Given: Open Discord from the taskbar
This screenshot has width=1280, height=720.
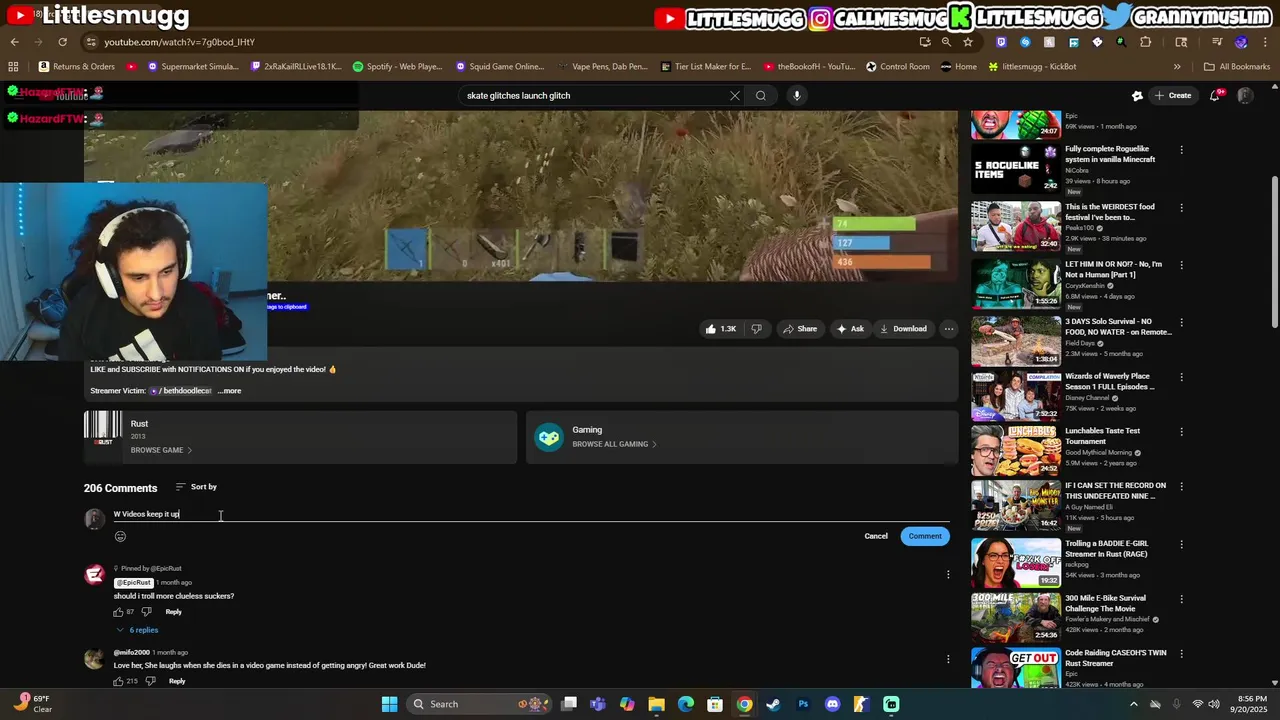Looking at the screenshot, I should pos(832,704).
